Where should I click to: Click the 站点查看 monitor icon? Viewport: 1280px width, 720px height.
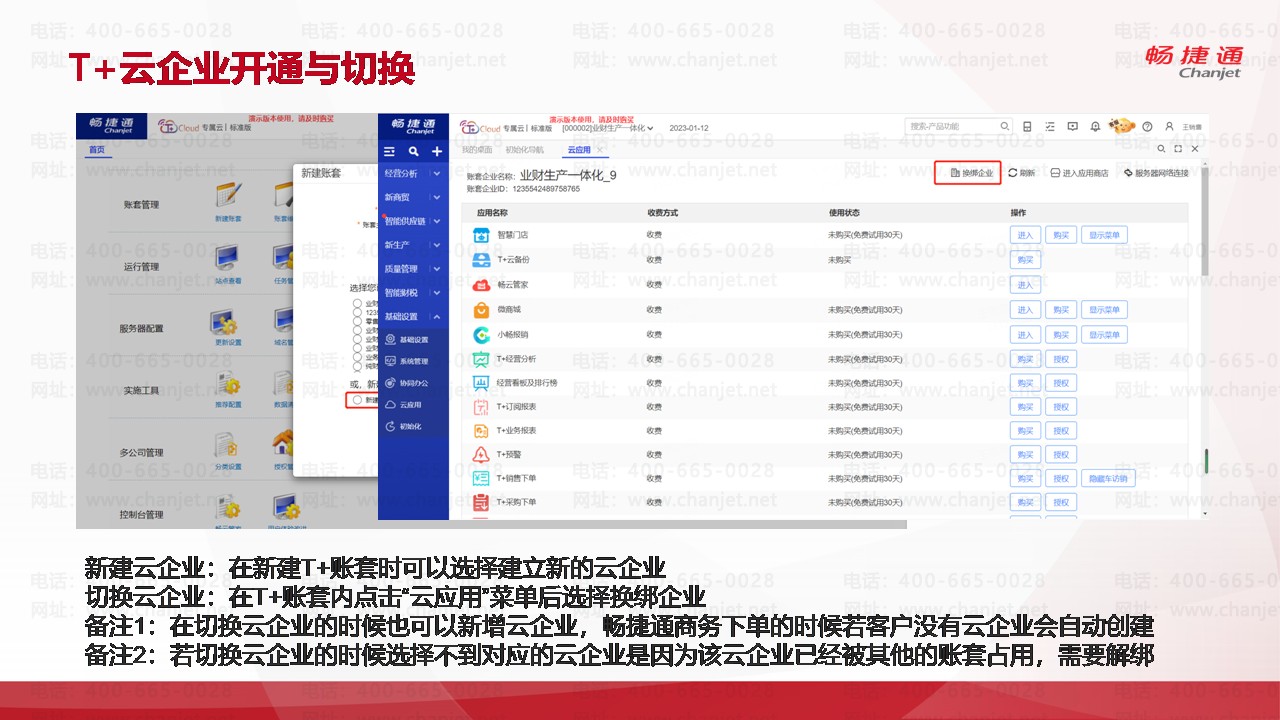tap(227, 258)
